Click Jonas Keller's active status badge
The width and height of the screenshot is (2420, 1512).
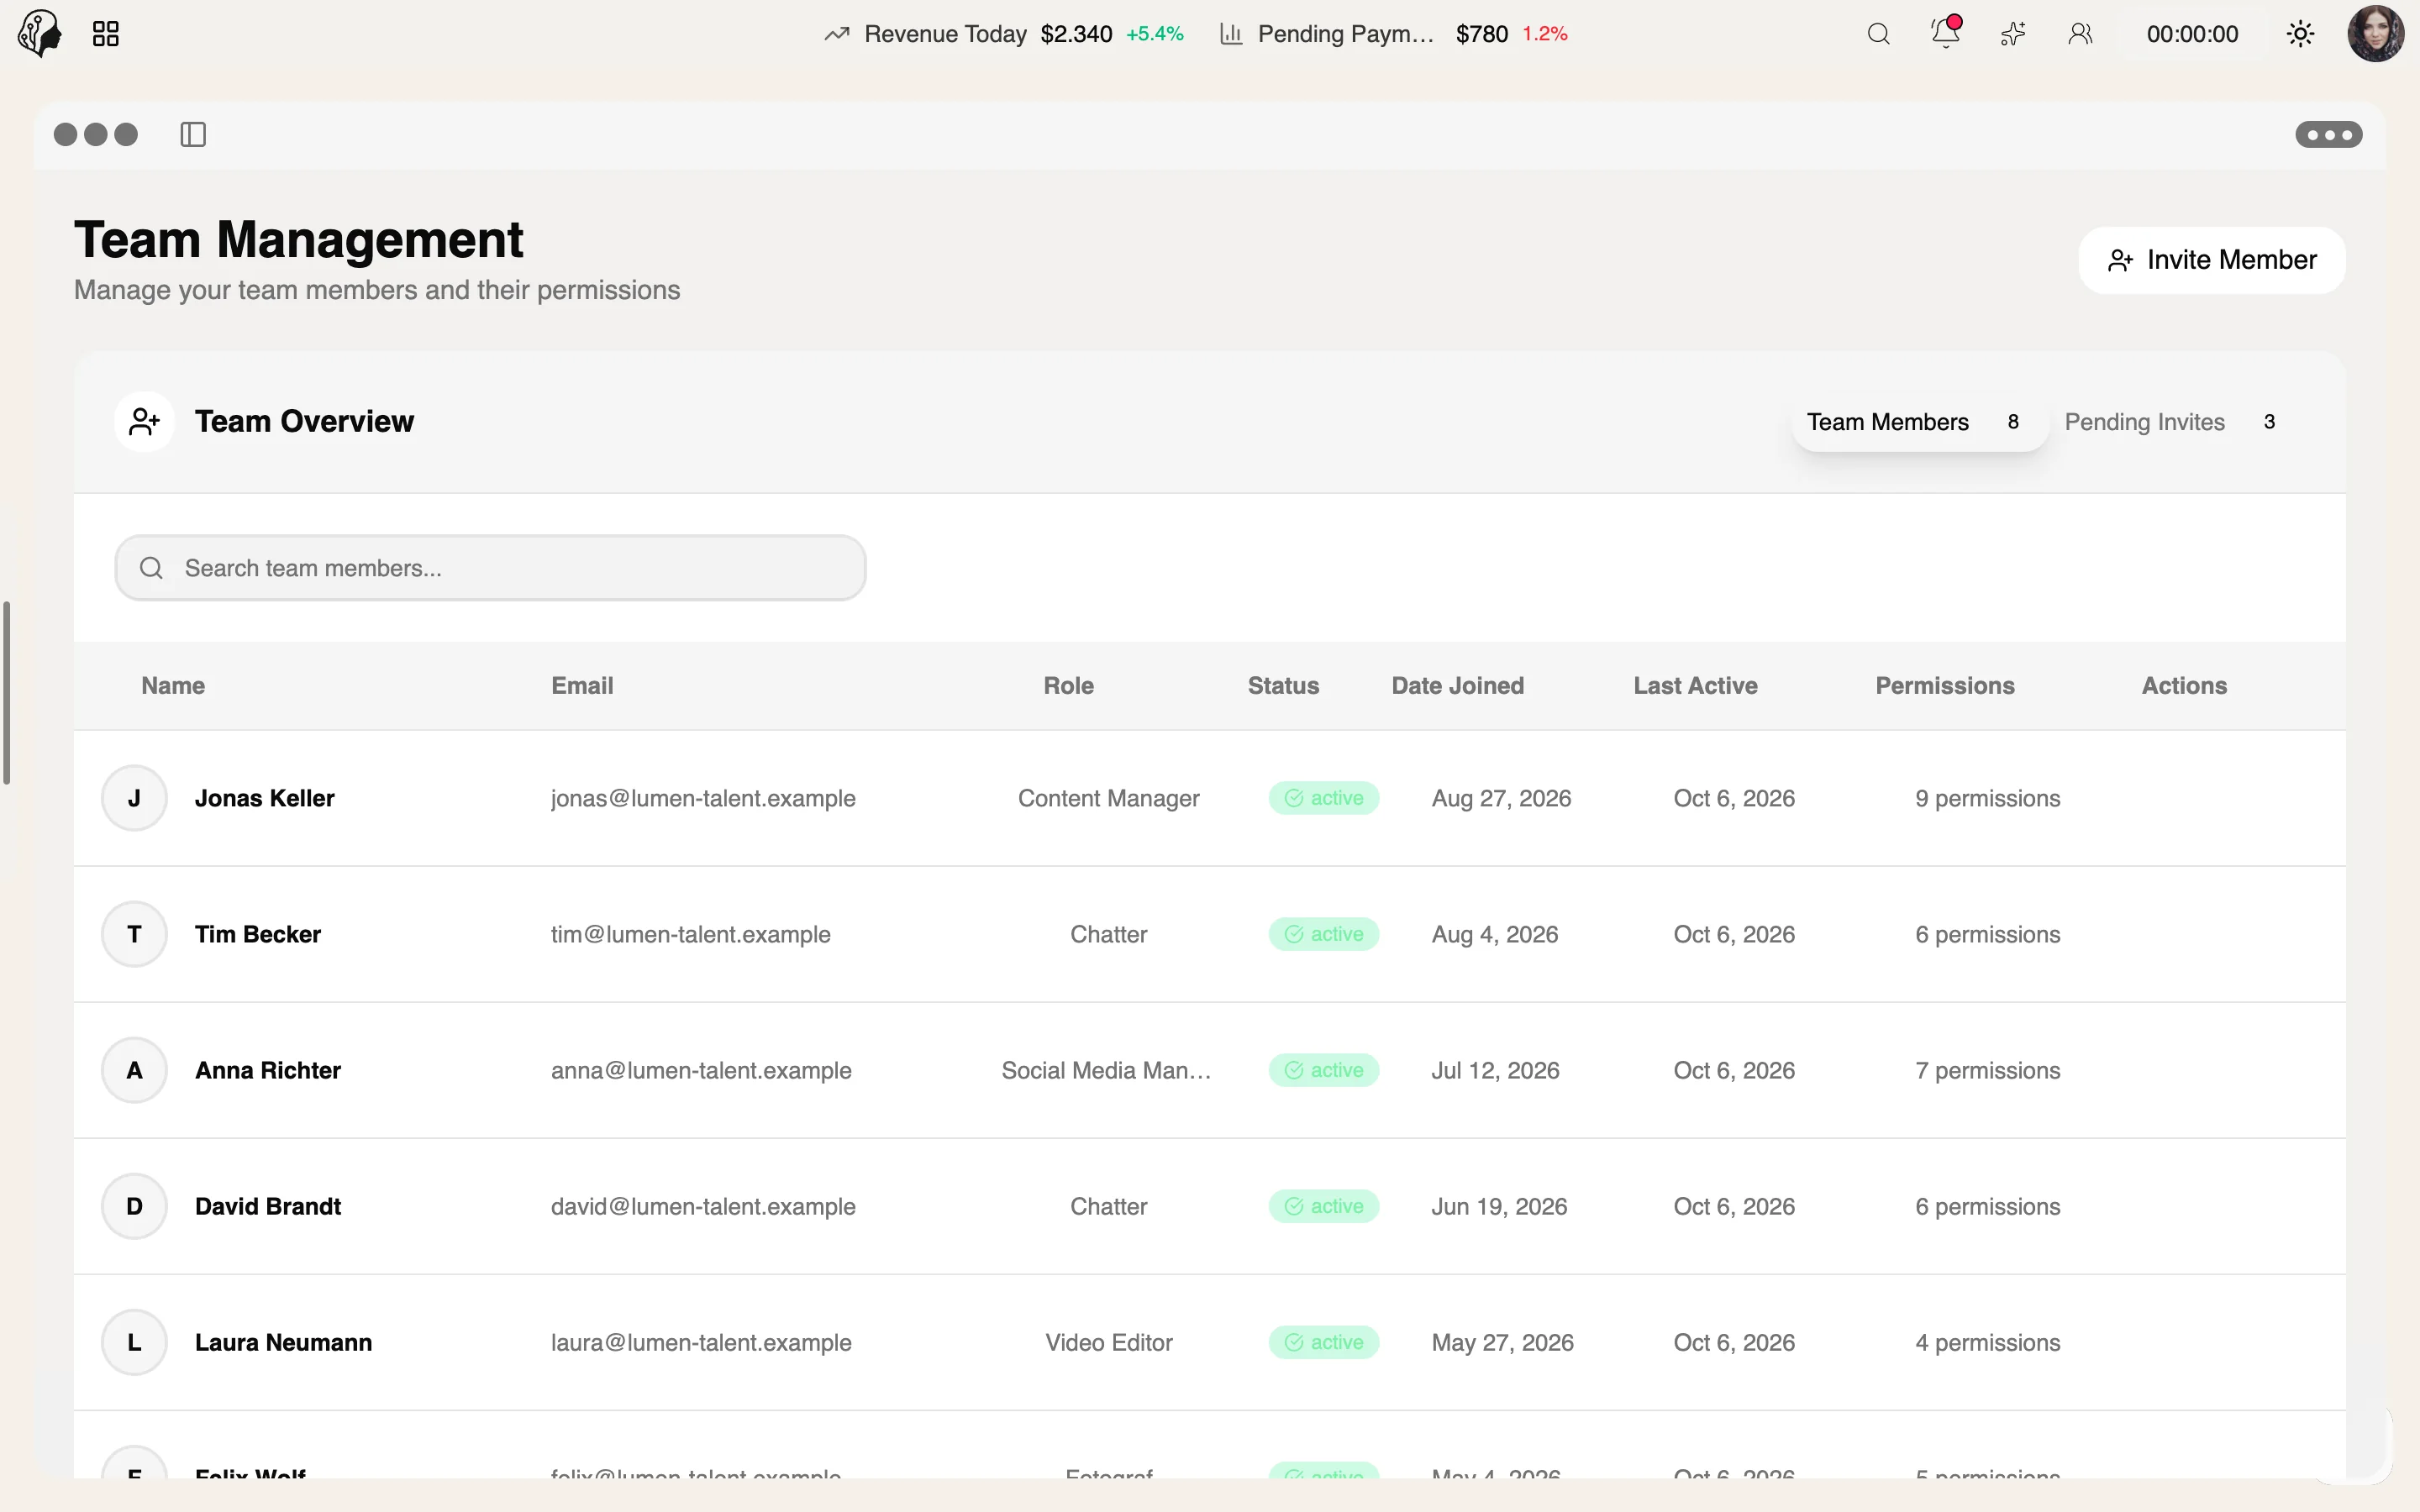coord(1324,798)
